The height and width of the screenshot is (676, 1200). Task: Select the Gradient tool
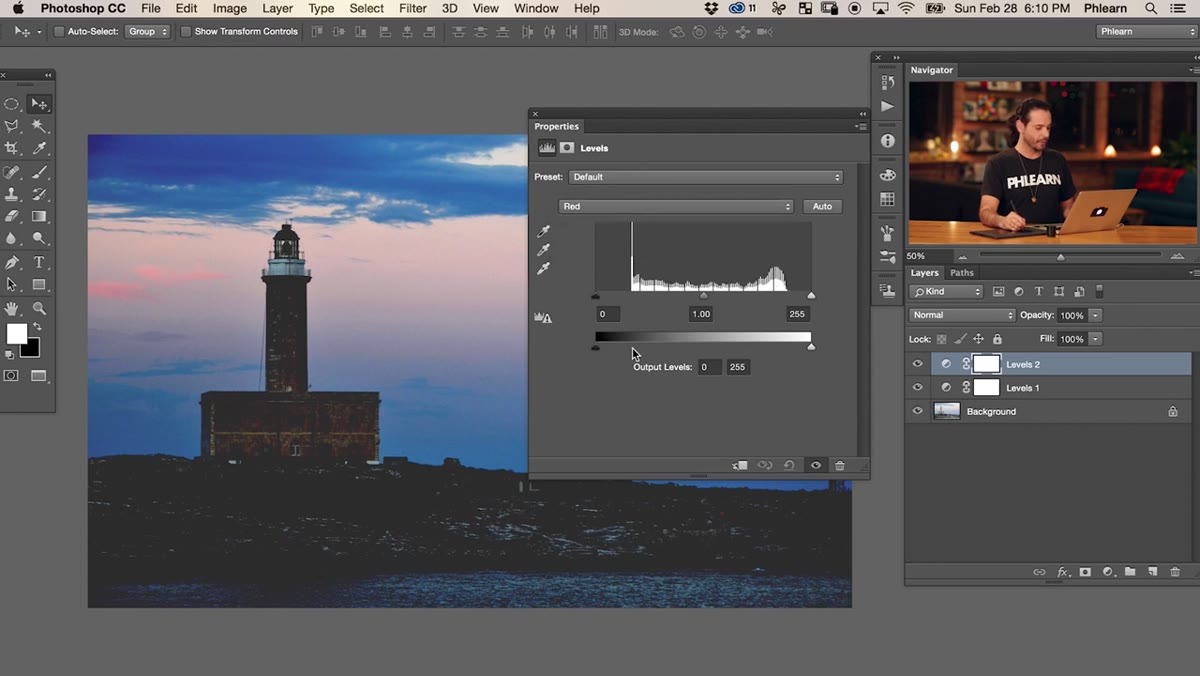pos(39,216)
